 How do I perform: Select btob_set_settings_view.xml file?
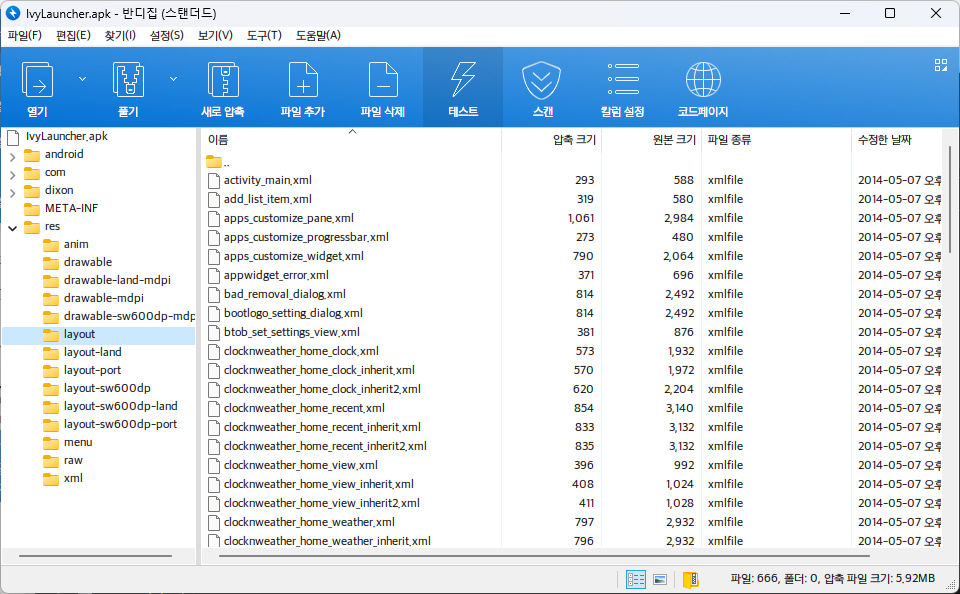click(x=291, y=332)
